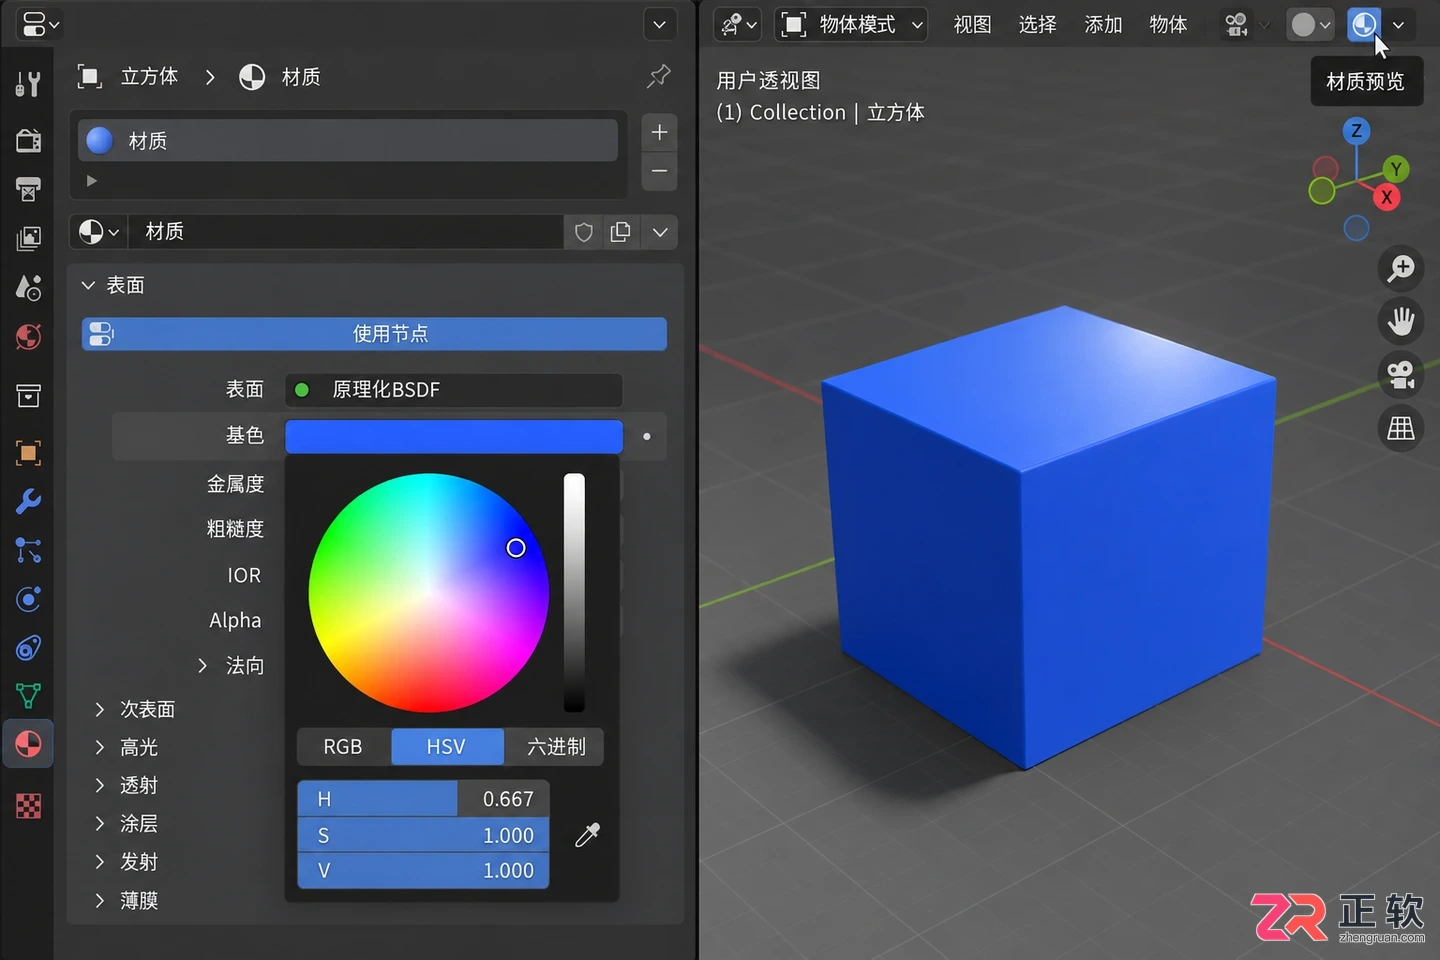This screenshot has width=1440, height=960.
Task: Click the blue 基色 color swatch
Action: (454, 437)
